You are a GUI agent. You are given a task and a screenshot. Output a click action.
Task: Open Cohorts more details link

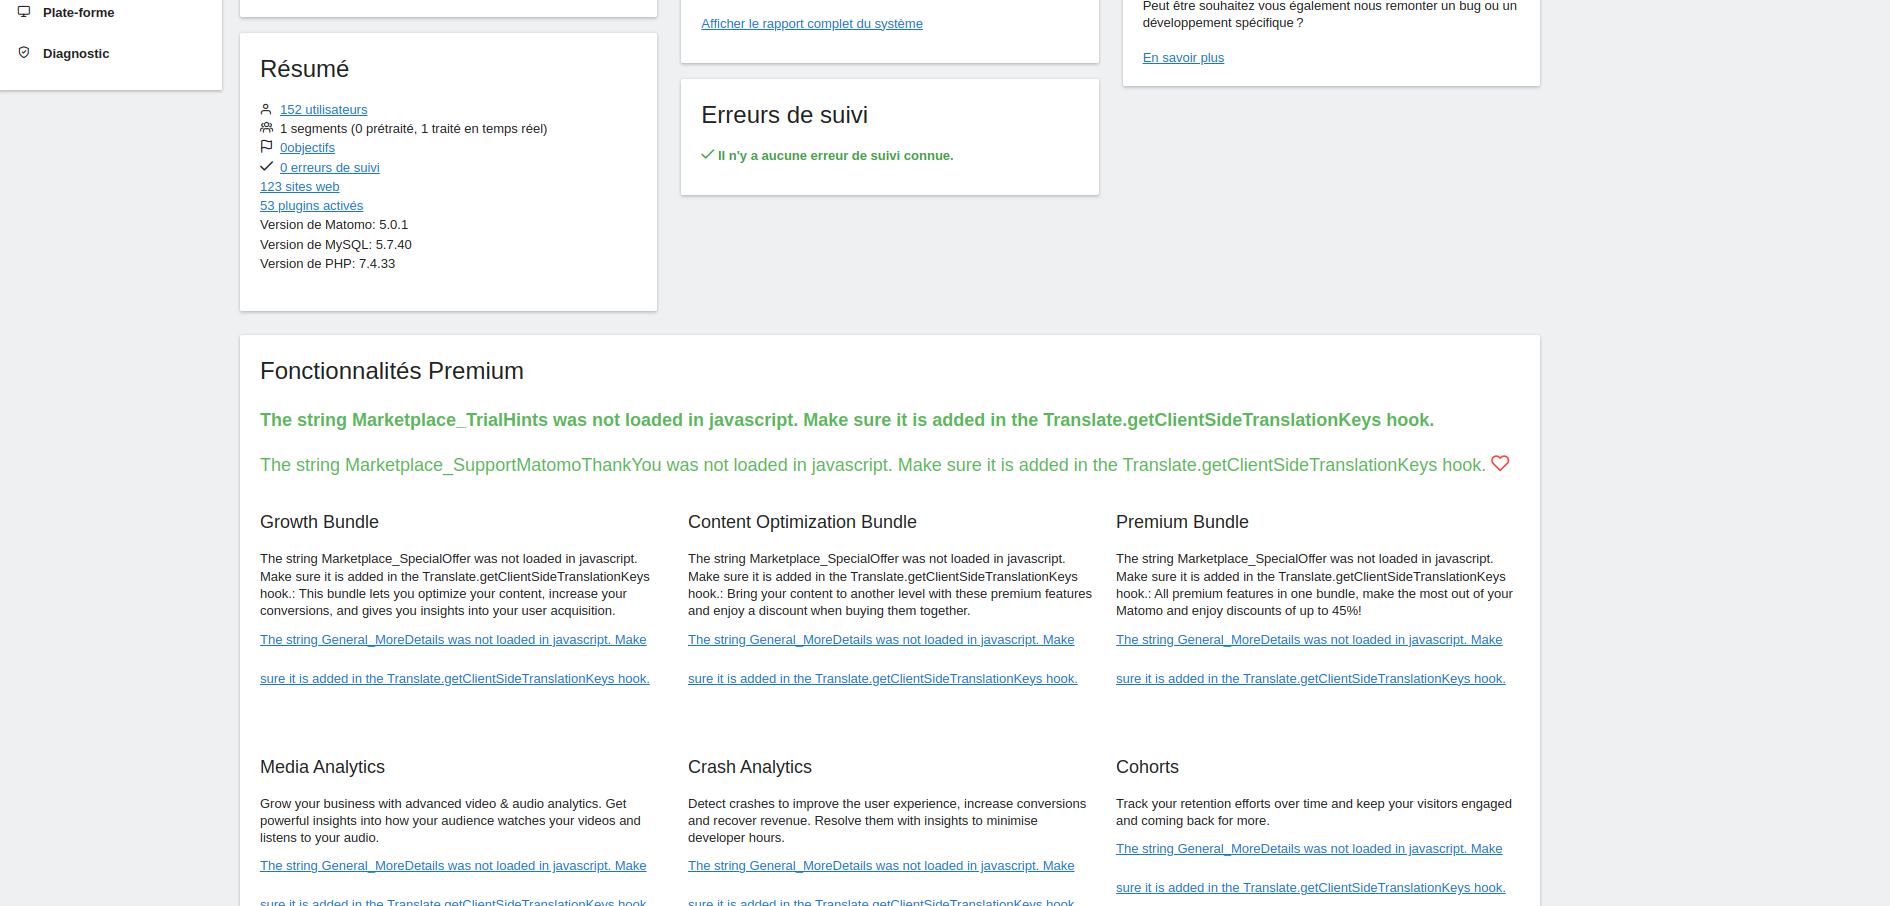1310,868
